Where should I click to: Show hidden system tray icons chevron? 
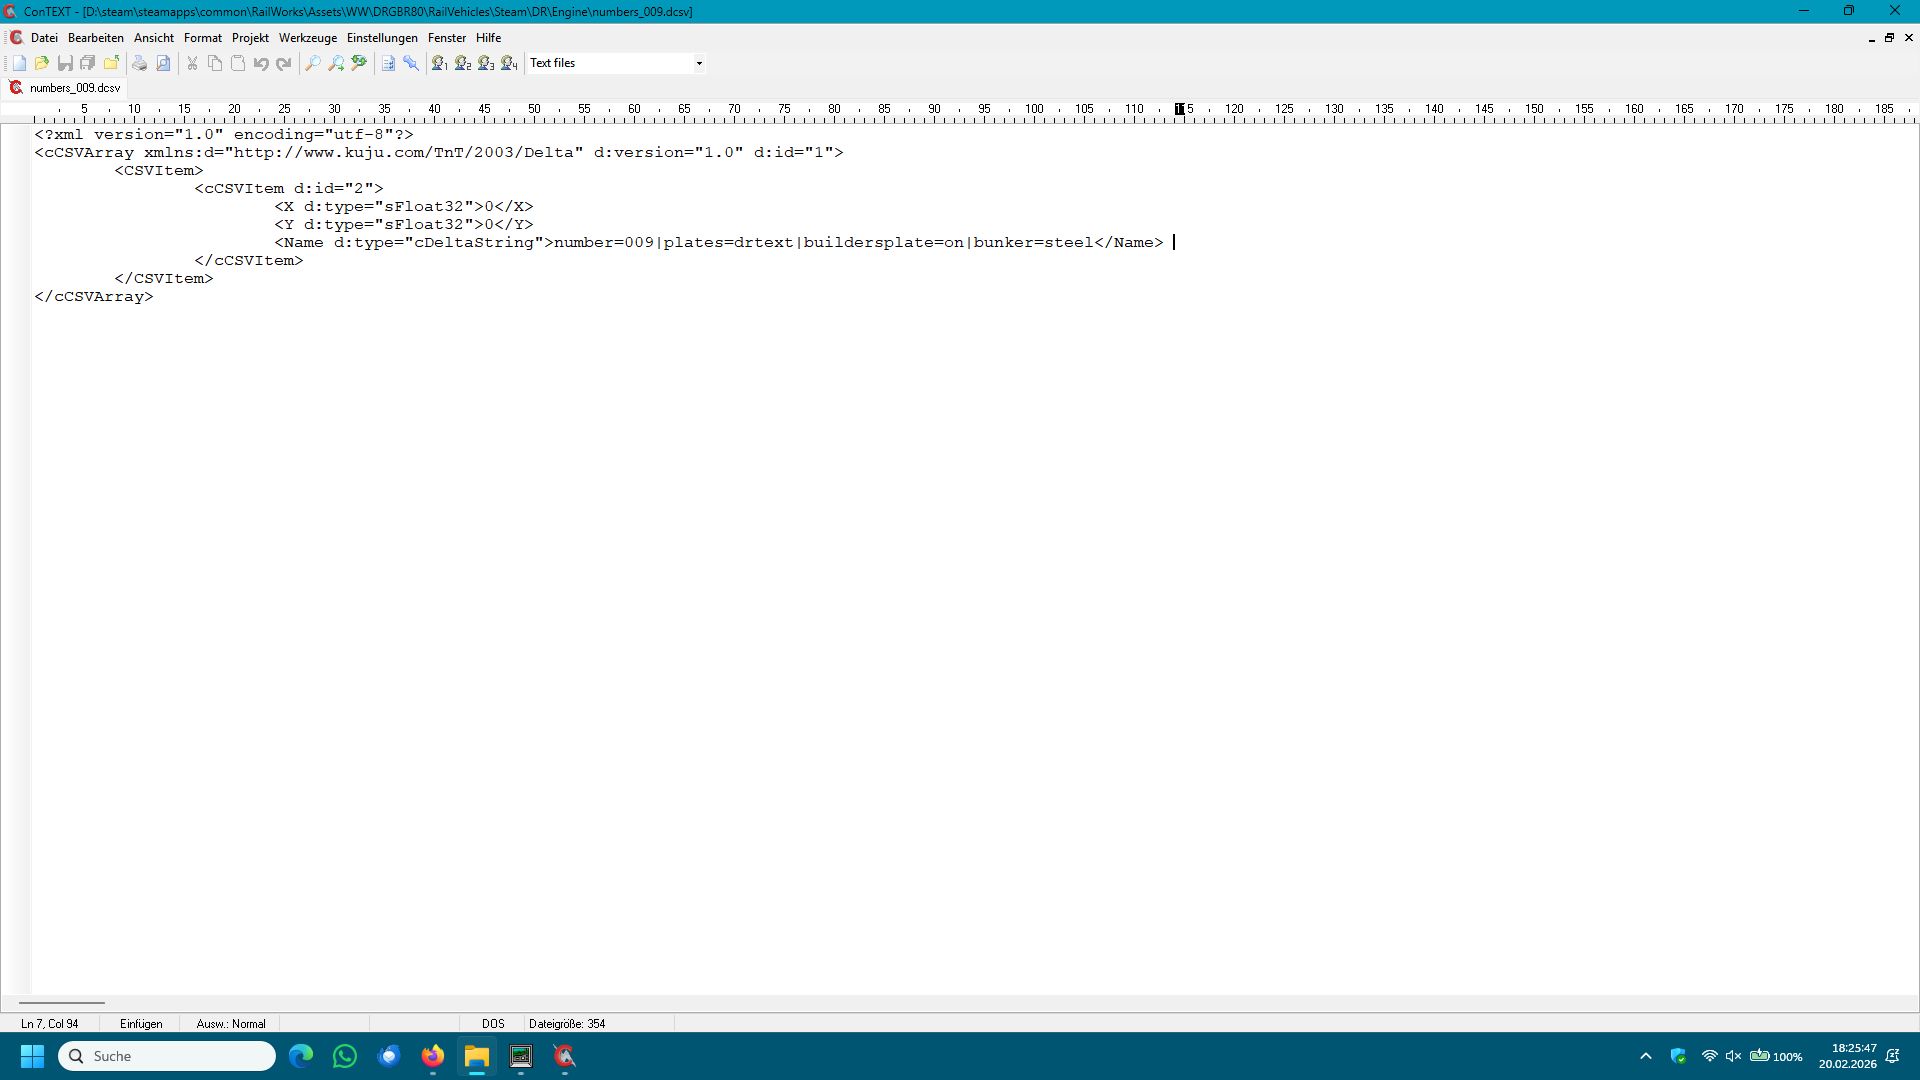pyautogui.click(x=1646, y=1056)
